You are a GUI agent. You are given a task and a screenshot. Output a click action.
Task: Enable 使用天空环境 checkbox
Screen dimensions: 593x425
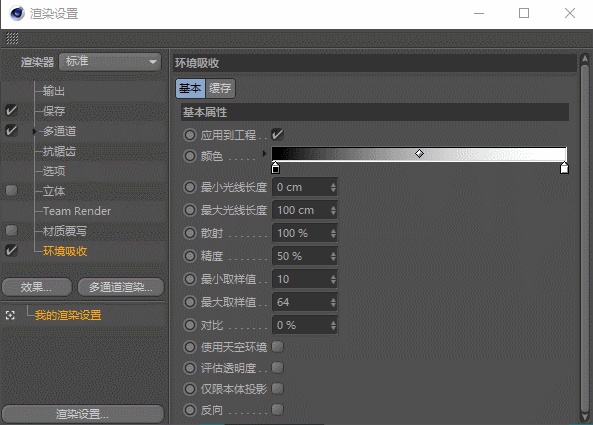coord(278,346)
